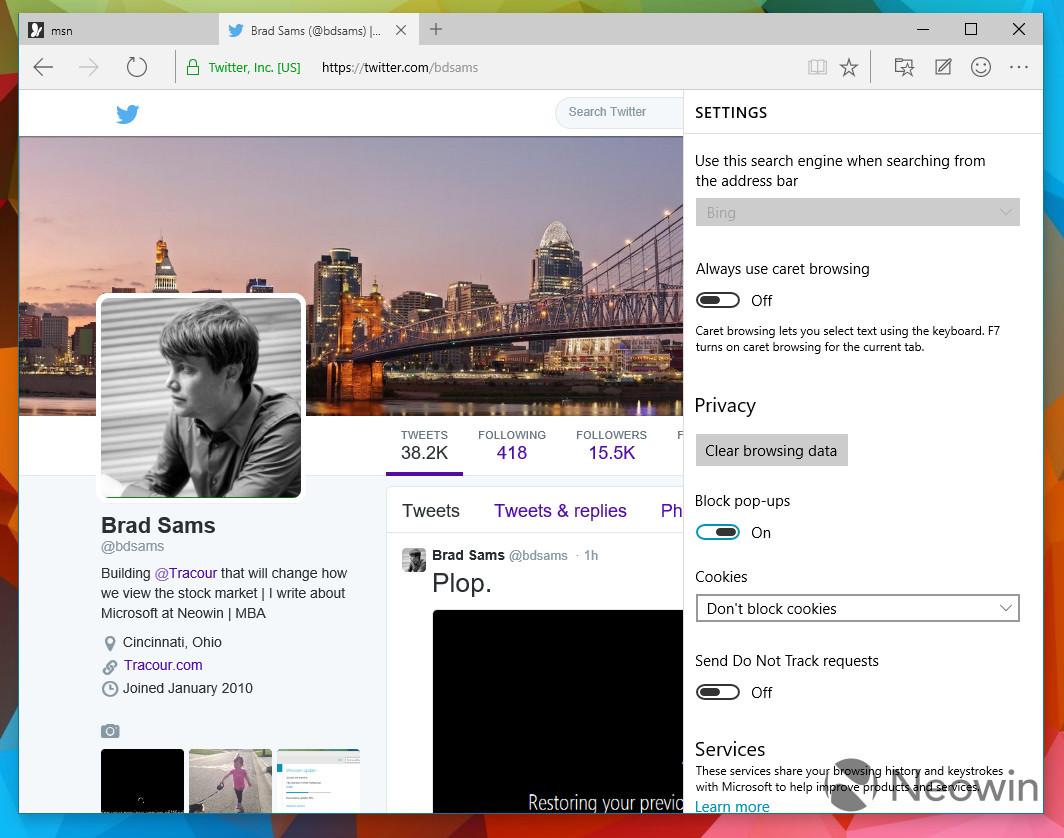Refresh the page with reload icon
Screen dimensions: 1064x838
136,67
